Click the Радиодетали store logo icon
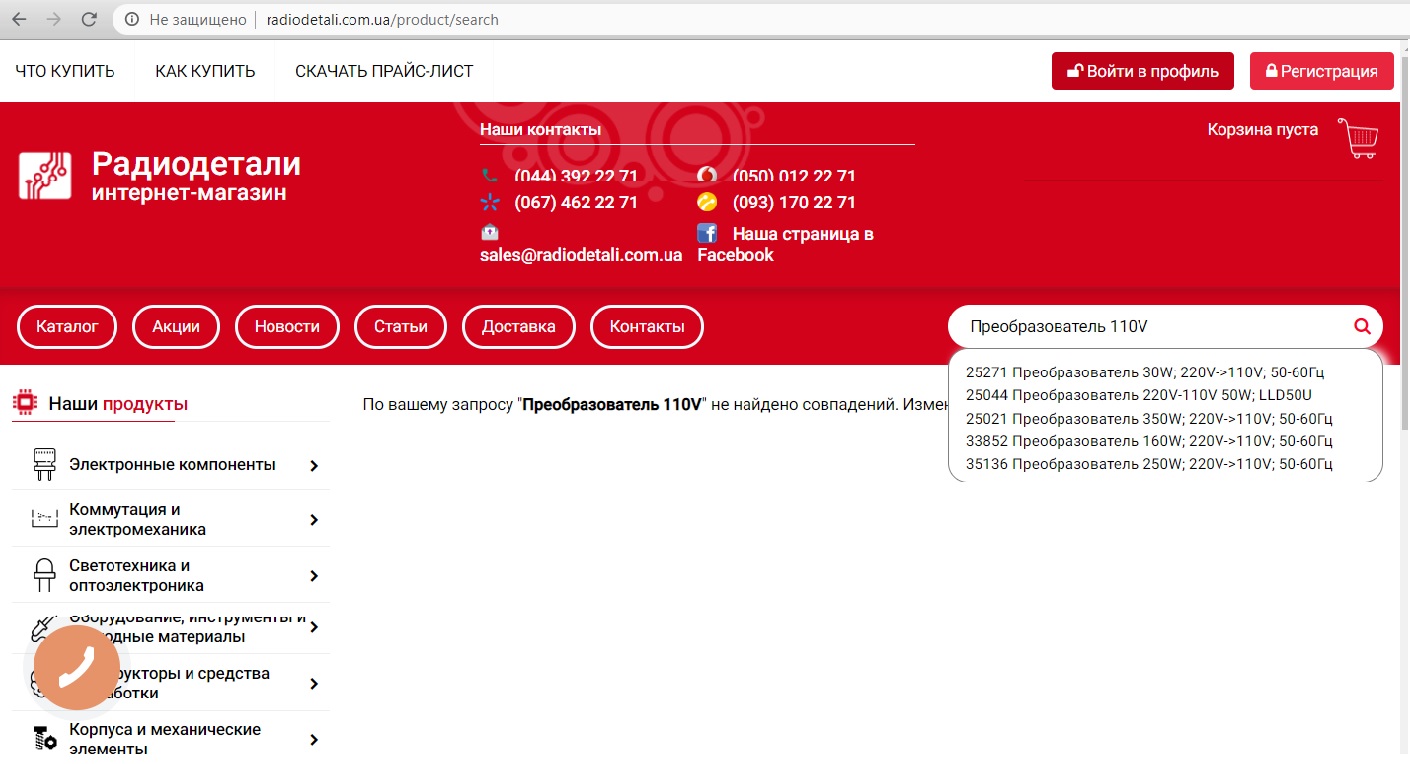This screenshot has height=764, width=1410. 45,175
